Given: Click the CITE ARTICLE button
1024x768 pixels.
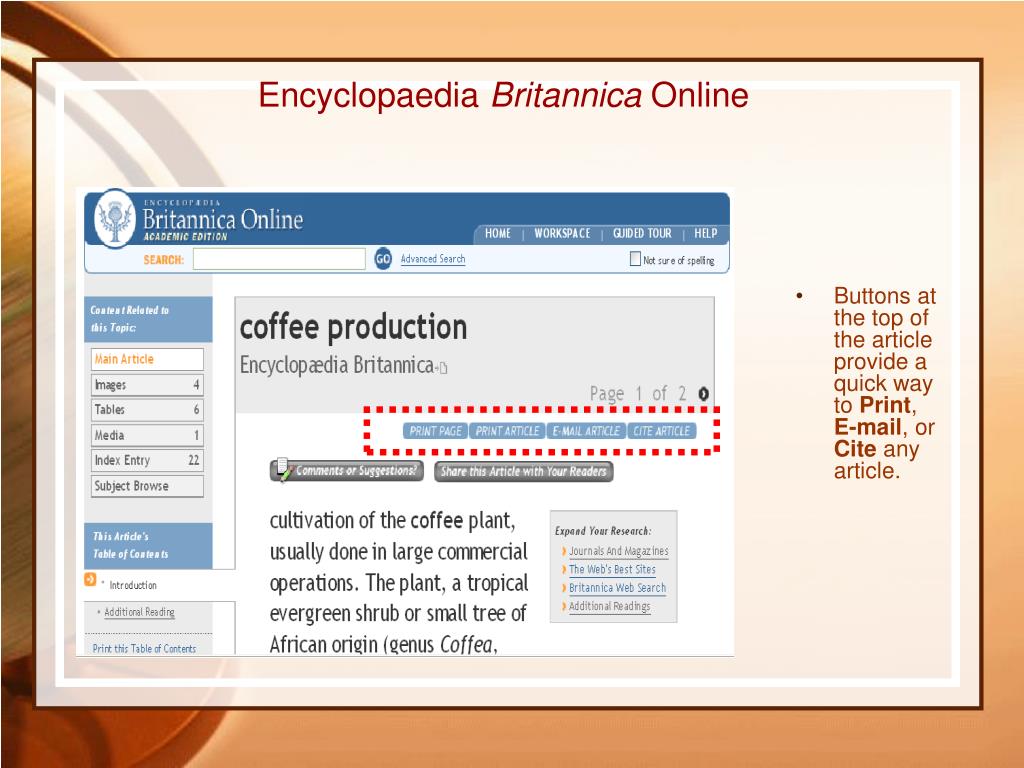Looking at the screenshot, I should 662,431.
